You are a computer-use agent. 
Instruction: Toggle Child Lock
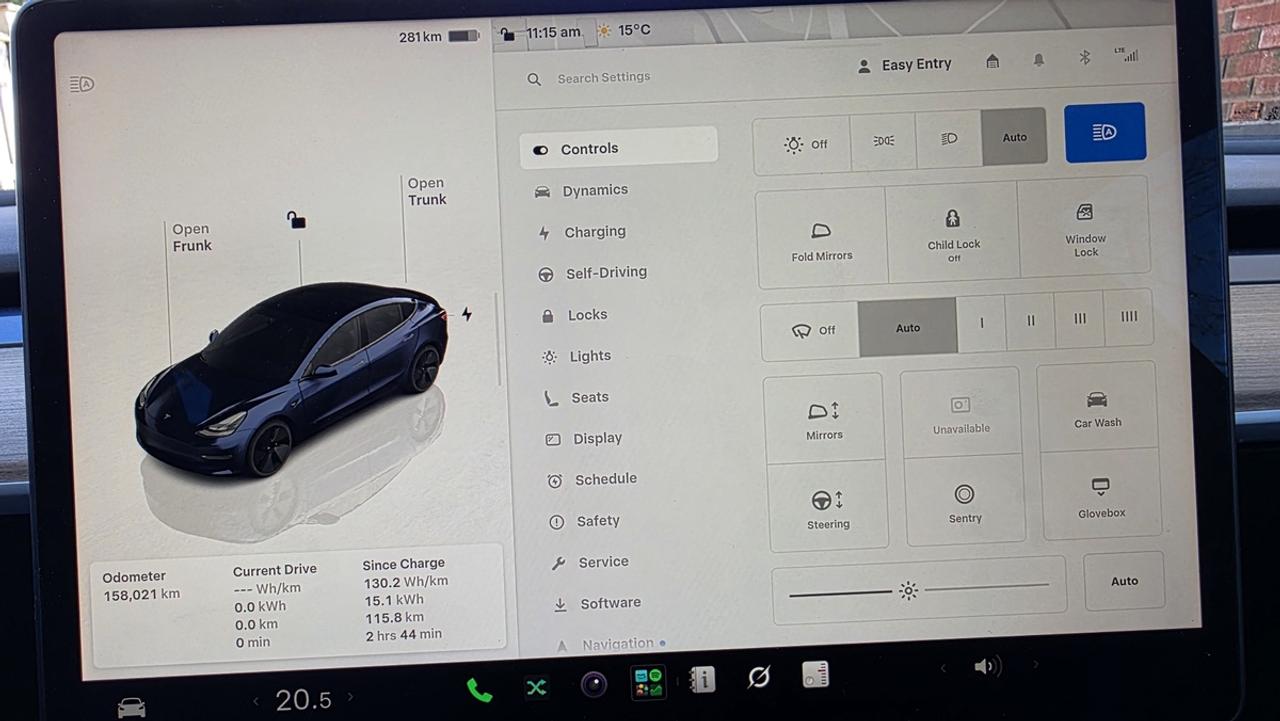[952, 233]
